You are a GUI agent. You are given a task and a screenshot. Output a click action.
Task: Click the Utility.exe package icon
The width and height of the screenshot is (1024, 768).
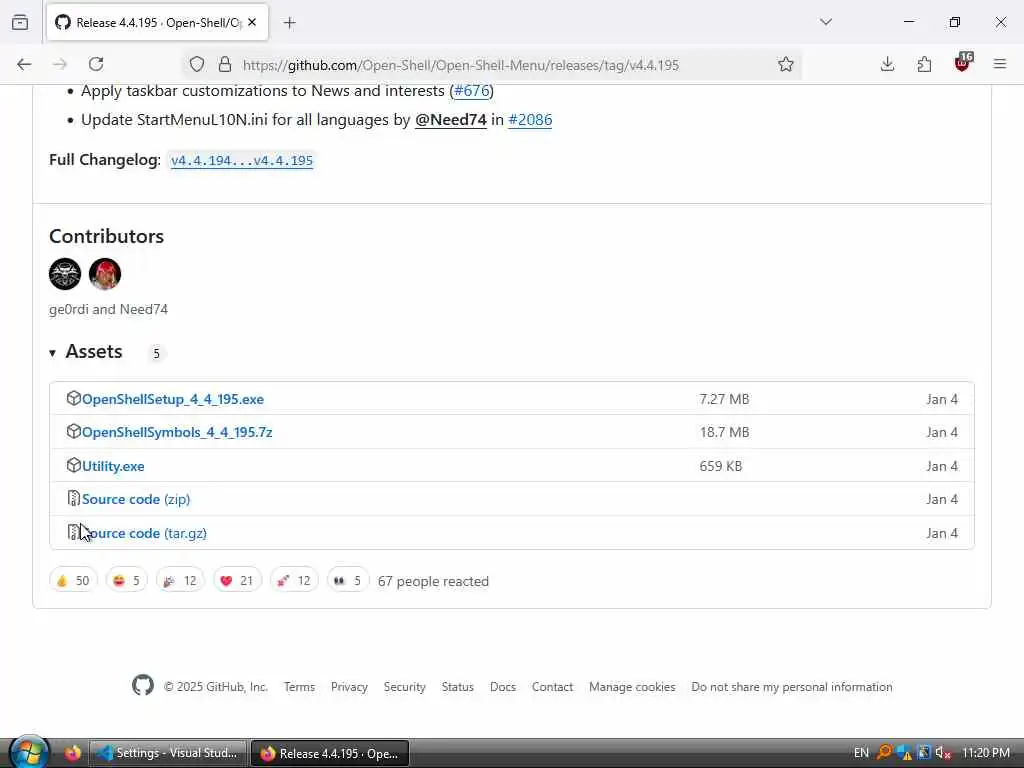73,465
